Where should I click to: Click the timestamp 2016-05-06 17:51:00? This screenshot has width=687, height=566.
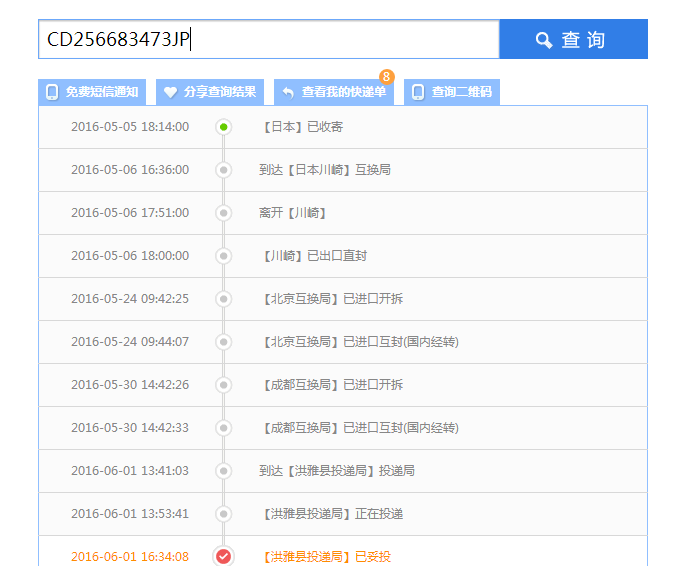pos(130,213)
